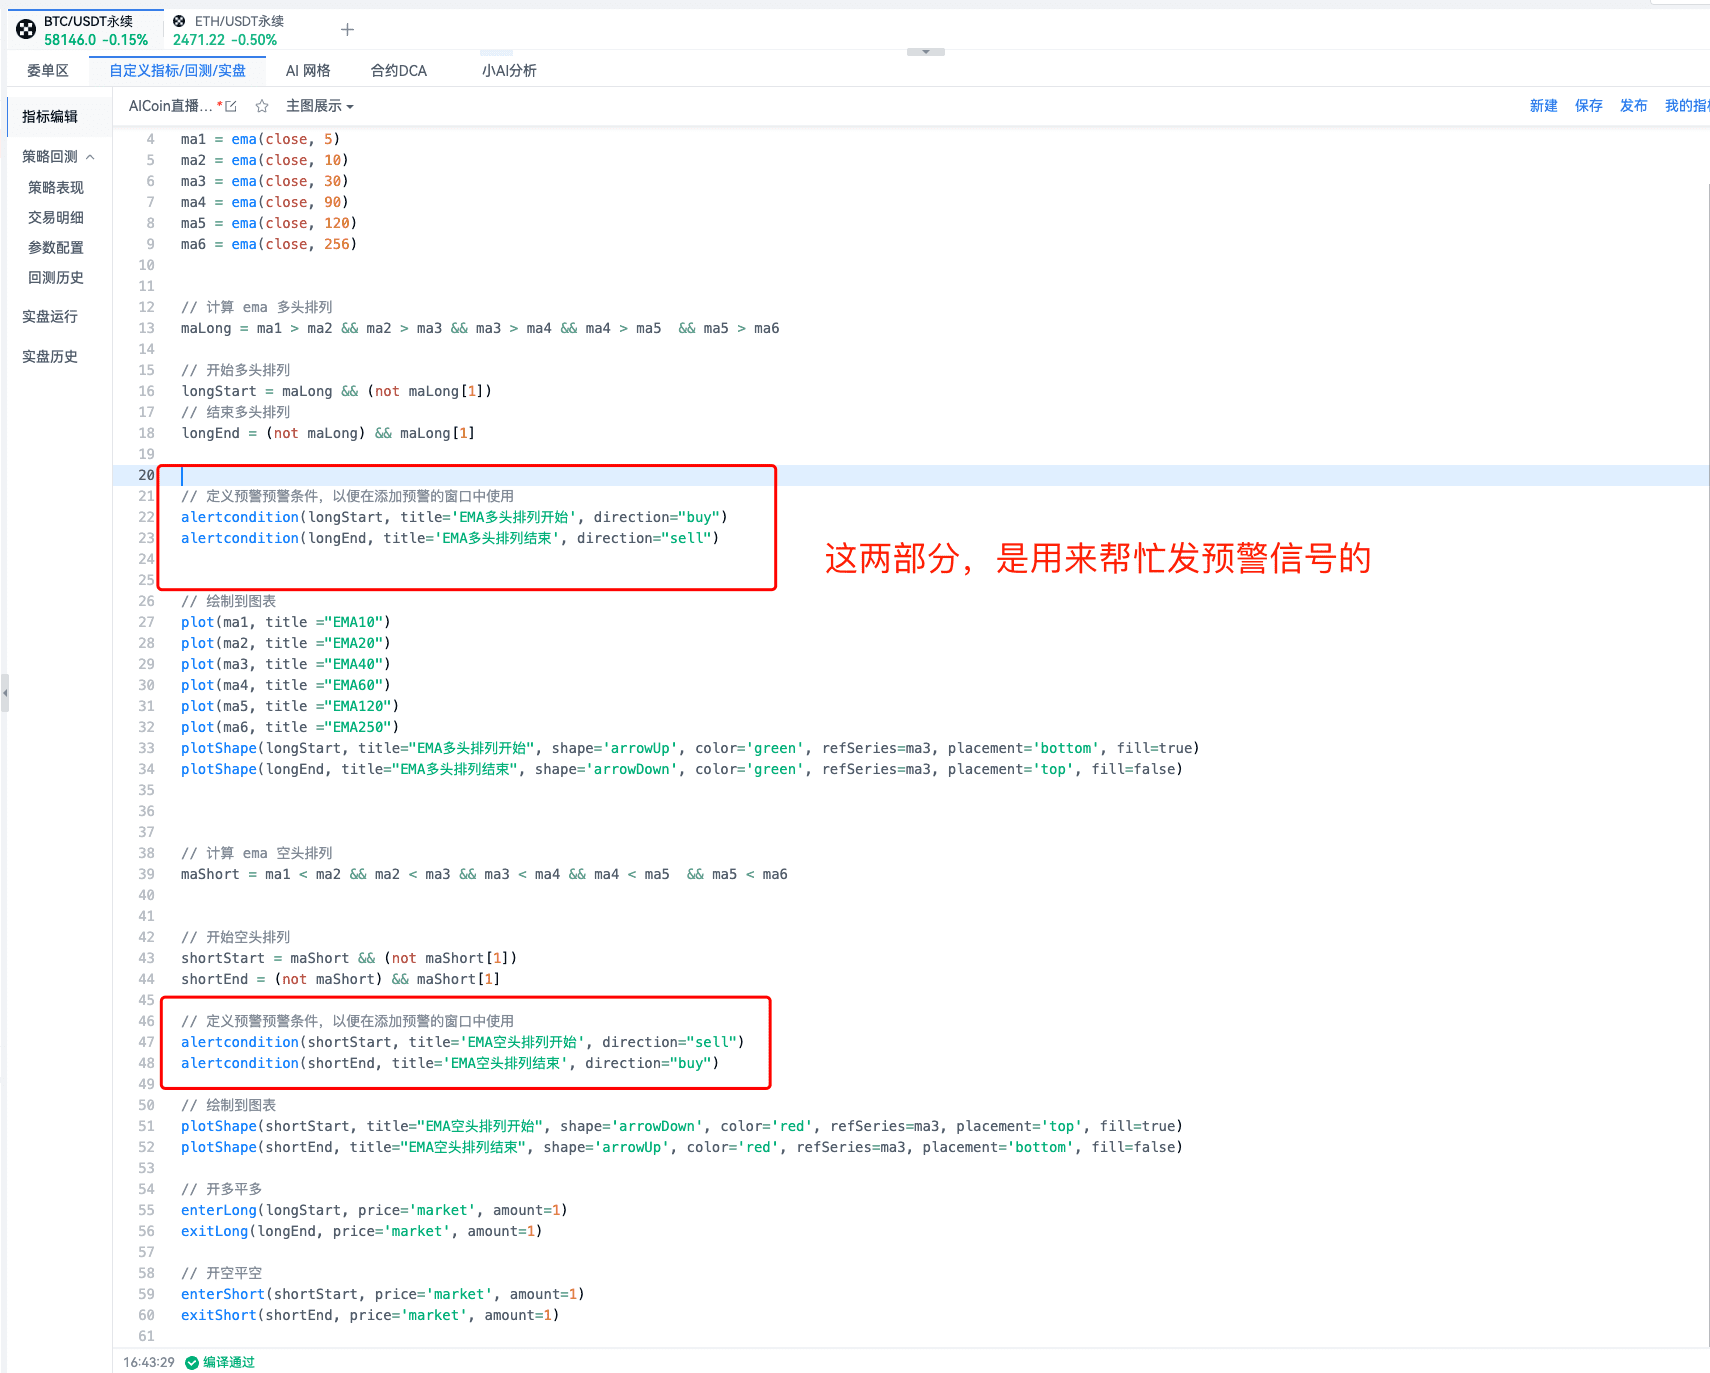Click the AICoin直播… indicator name

170,106
